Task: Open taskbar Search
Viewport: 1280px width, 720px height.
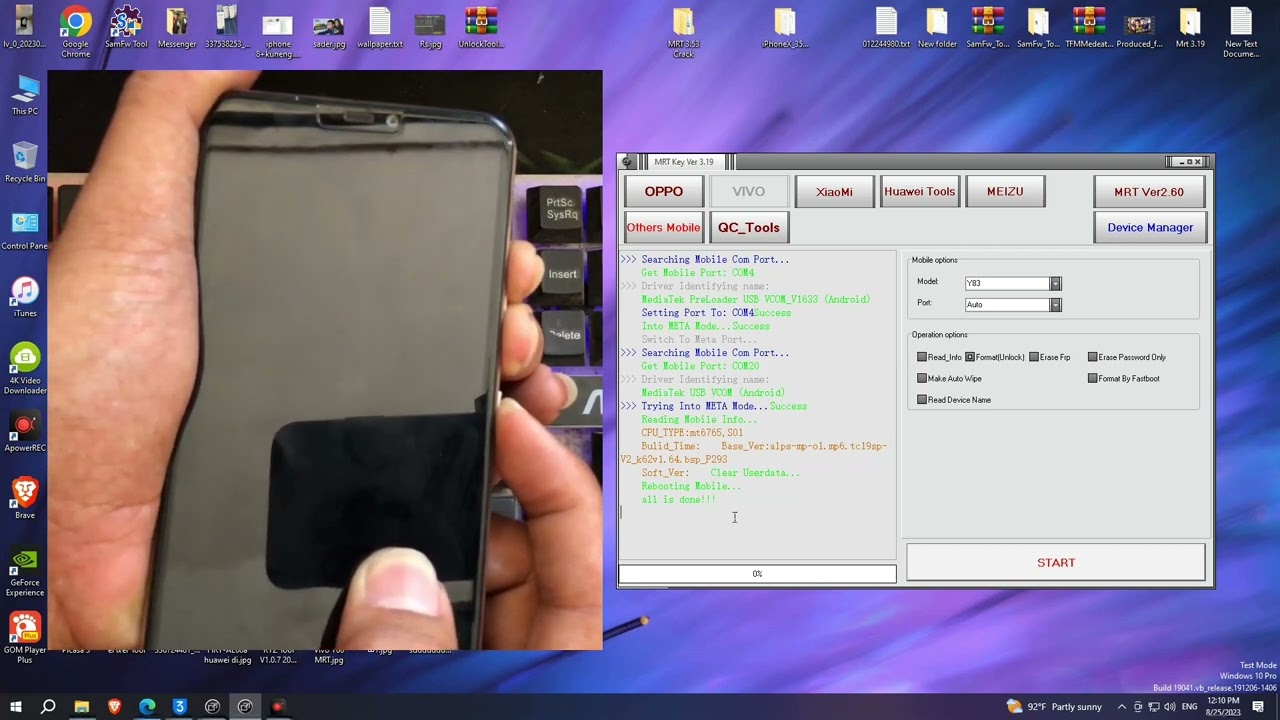Action: click(x=48, y=707)
